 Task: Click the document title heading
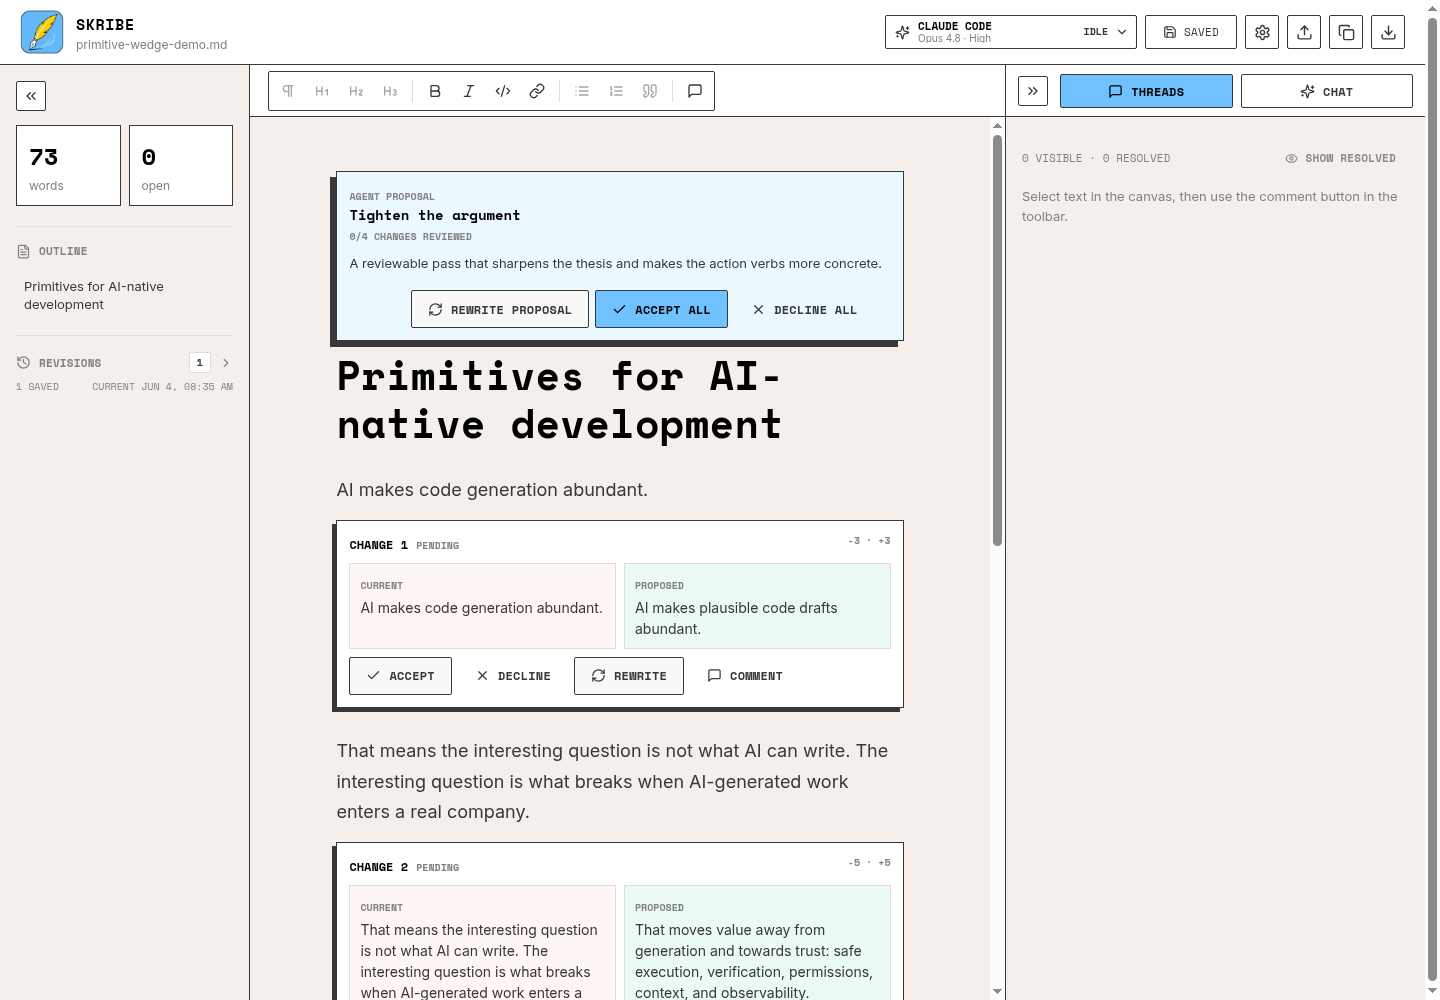pyautogui.click(x=559, y=400)
